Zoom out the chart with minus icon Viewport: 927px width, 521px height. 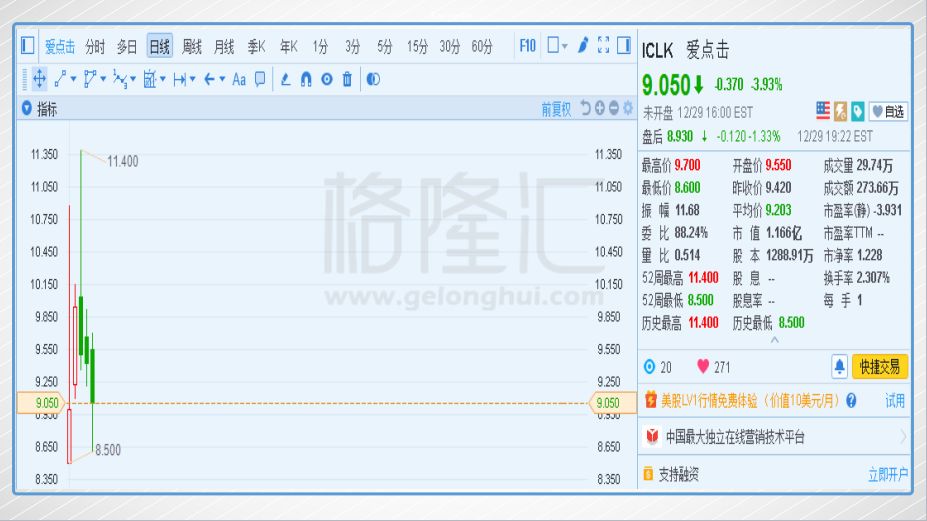pyautogui.click(x=614, y=108)
